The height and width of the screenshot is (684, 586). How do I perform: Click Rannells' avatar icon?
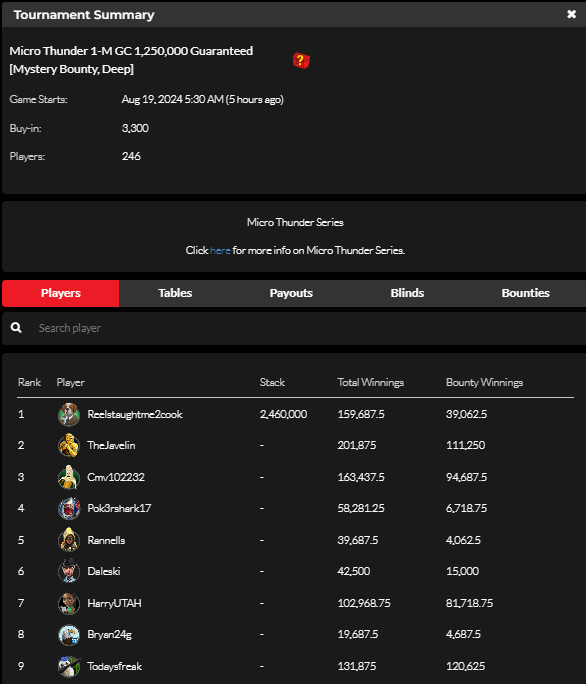pyautogui.click(x=69, y=540)
